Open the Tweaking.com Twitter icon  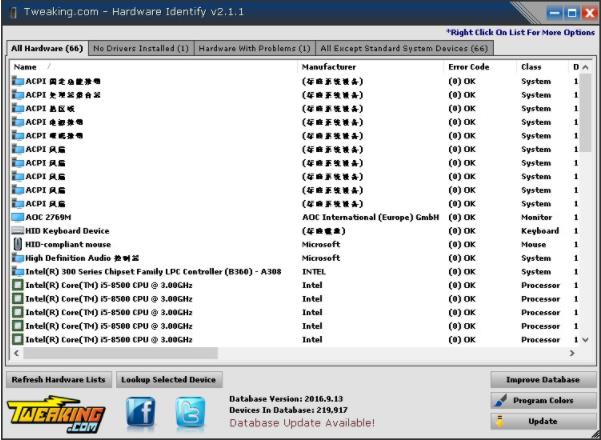pos(190,411)
